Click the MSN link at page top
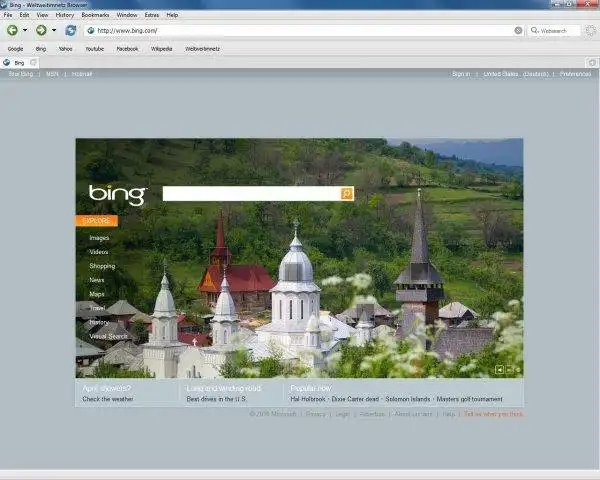Image resolution: width=600 pixels, height=480 pixels. click(x=52, y=74)
